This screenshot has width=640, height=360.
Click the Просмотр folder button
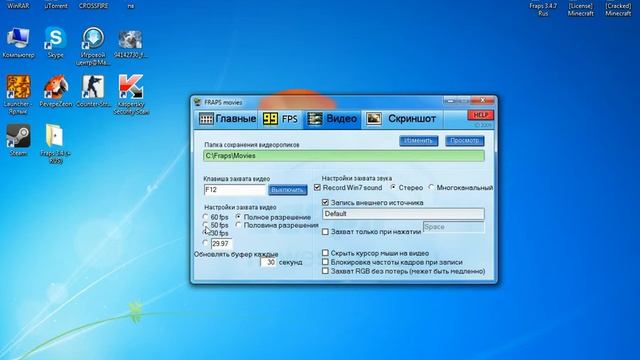coord(464,141)
